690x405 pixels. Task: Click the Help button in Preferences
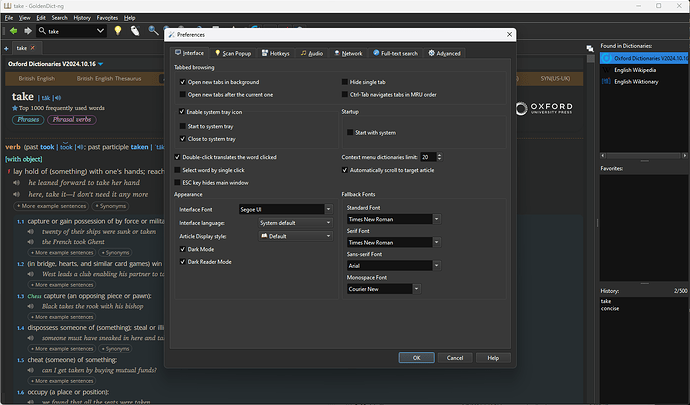click(x=493, y=358)
